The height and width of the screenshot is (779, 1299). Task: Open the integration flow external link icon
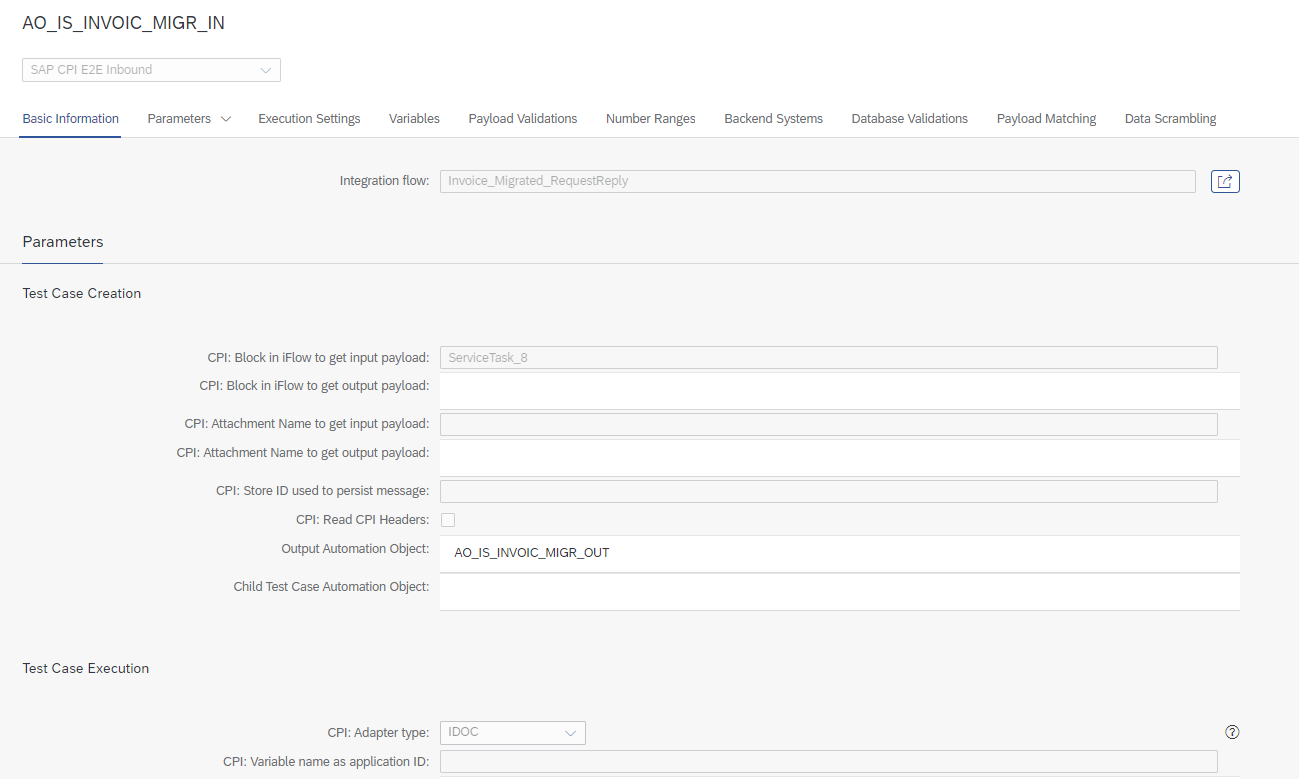coord(1225,181)
